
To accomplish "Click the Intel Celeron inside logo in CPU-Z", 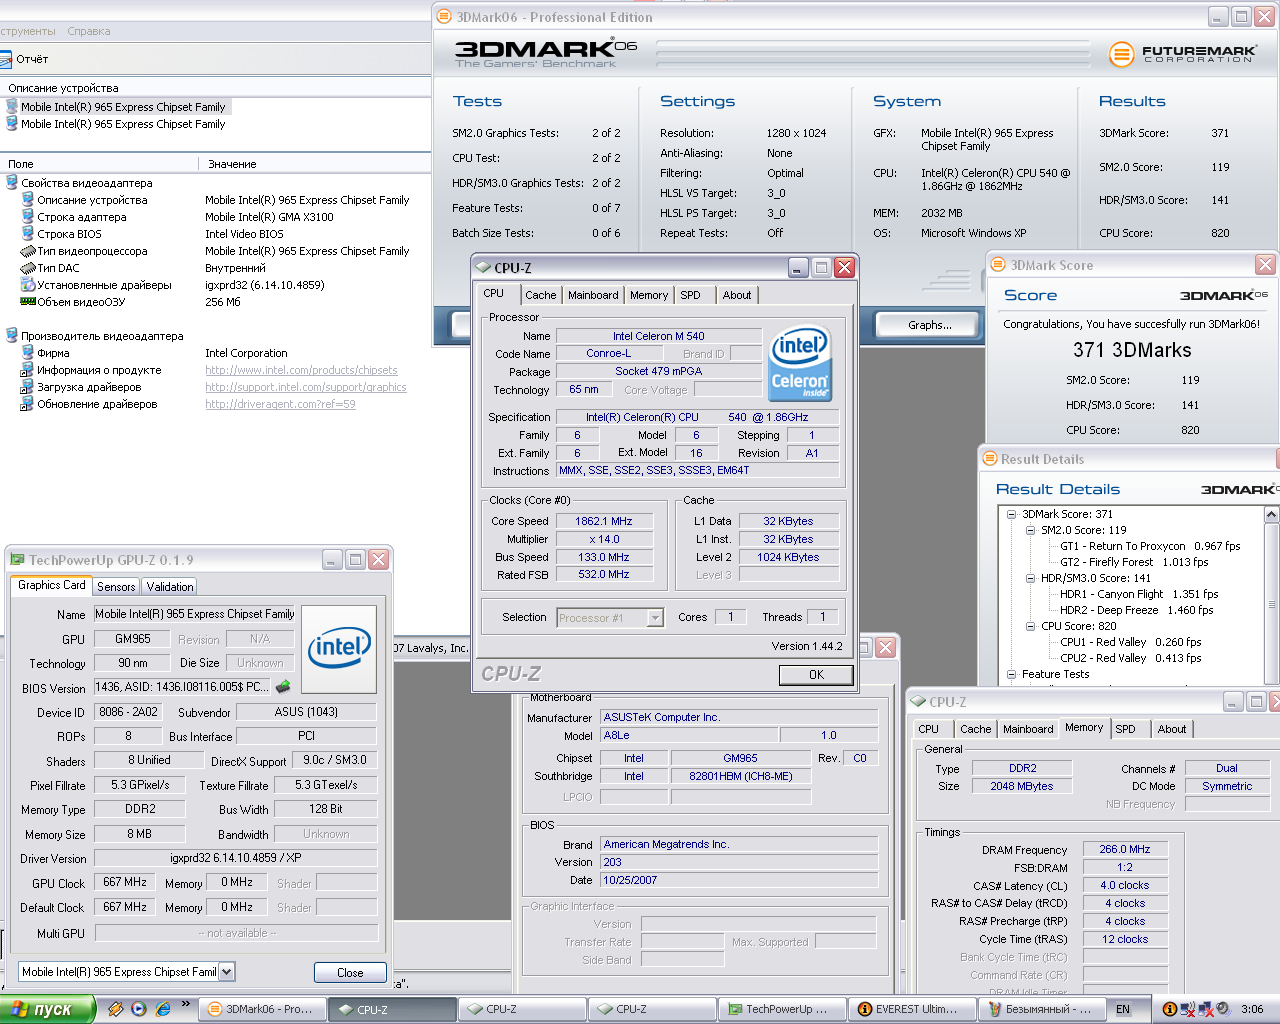I will pos(800,364).
